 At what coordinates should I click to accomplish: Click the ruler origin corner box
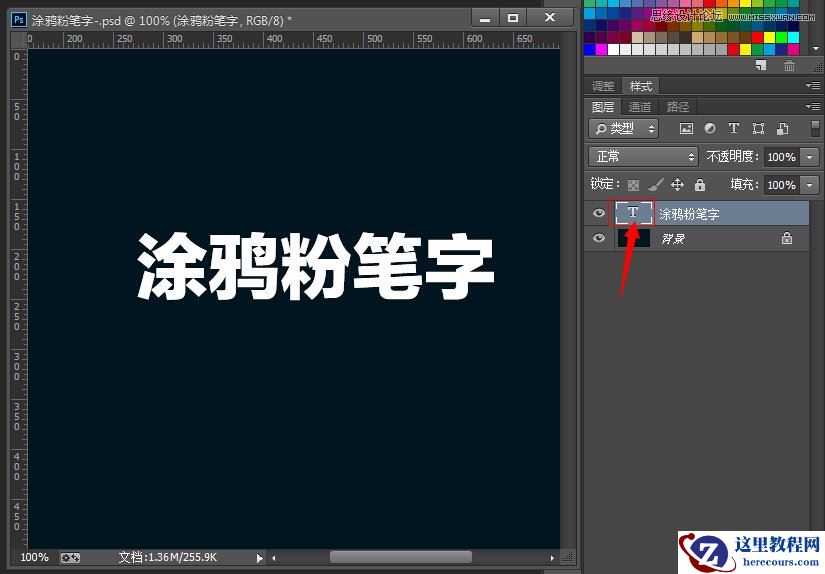click(19, 40)
